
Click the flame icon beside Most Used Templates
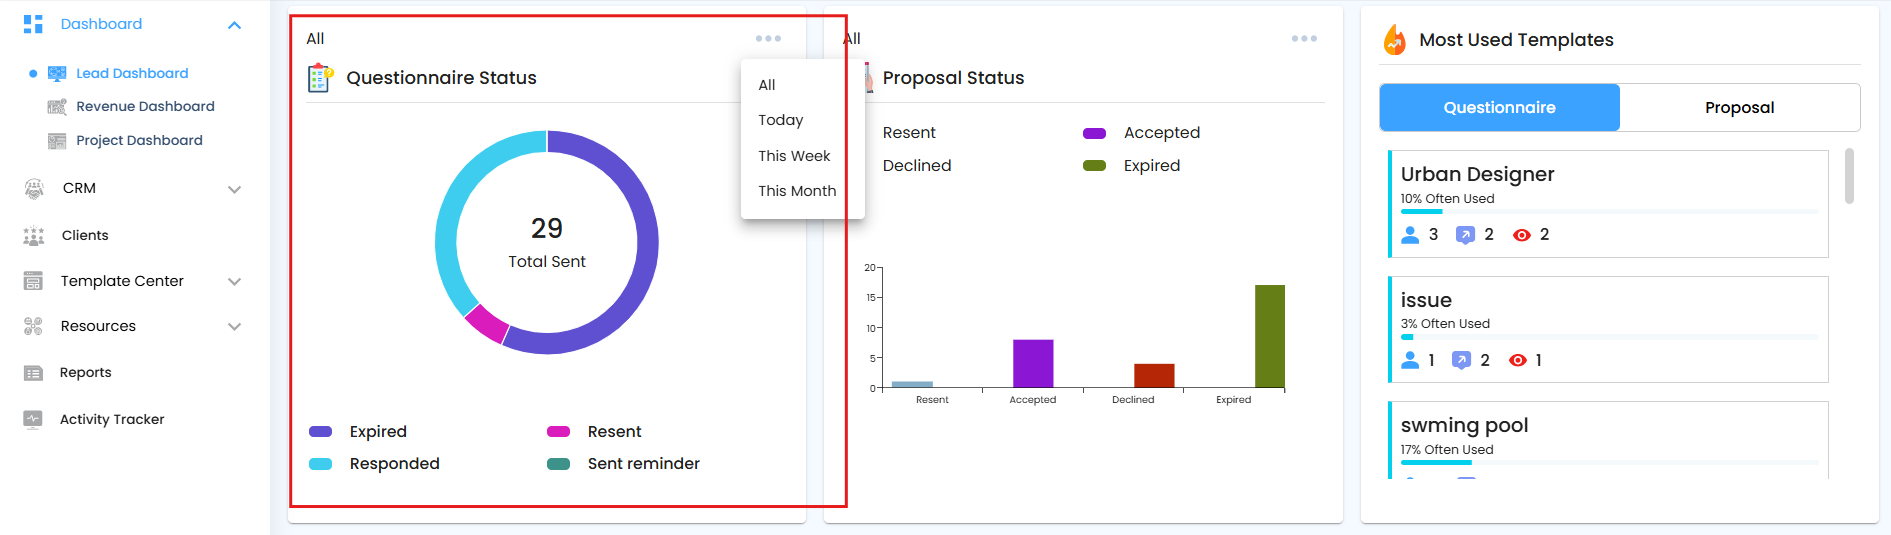[1394, 40]
